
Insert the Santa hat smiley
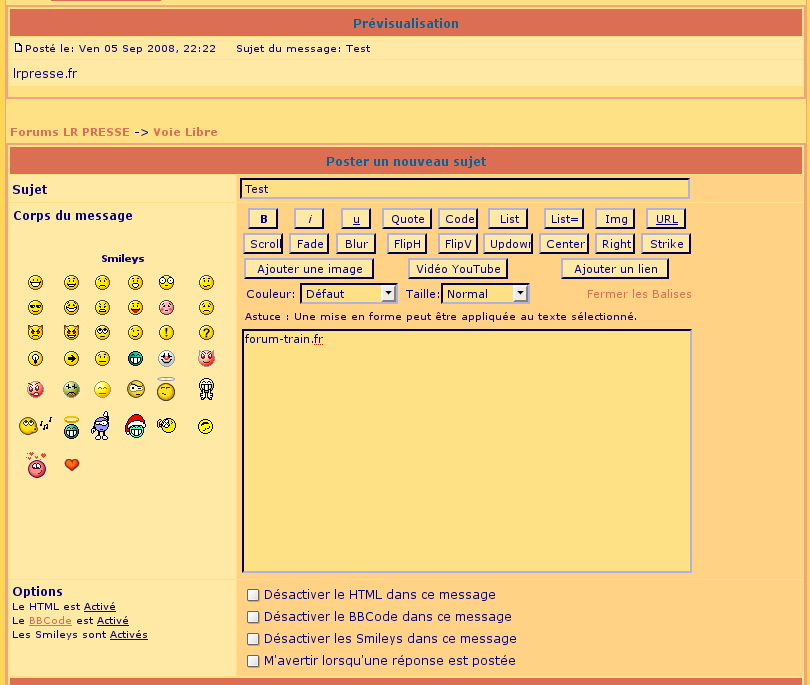[x=135, y=426]
